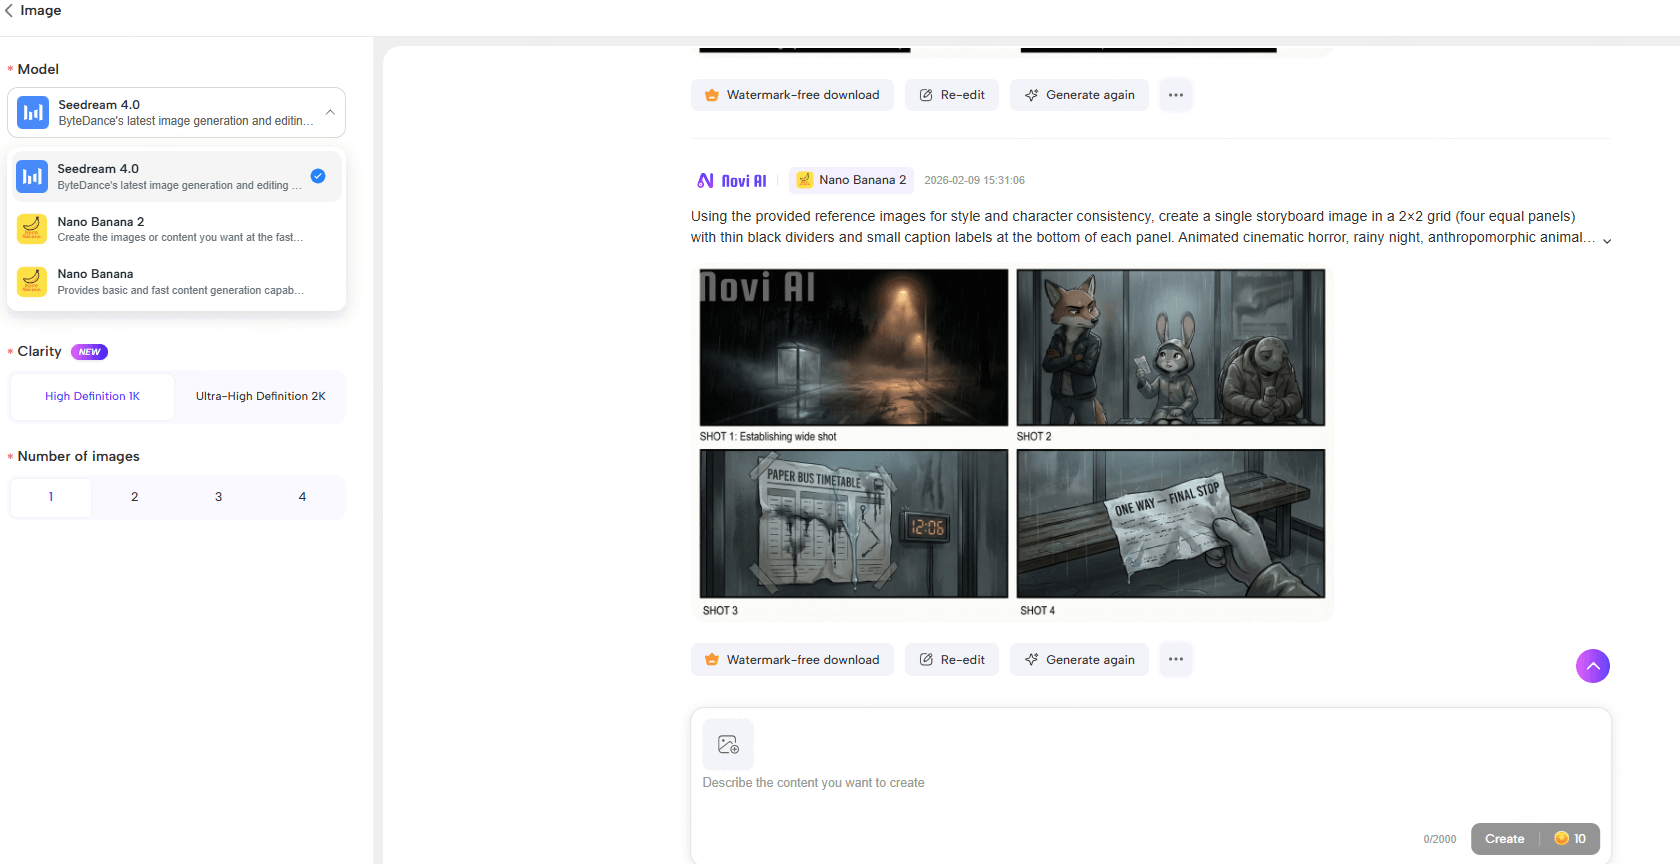Click Re-edit below the storyboard image
This screenshot has height=864, width=1680.
[951, 660]
